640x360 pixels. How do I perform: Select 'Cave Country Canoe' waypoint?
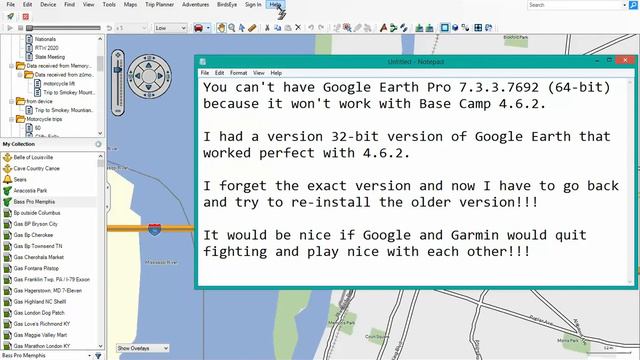[37, 168]
